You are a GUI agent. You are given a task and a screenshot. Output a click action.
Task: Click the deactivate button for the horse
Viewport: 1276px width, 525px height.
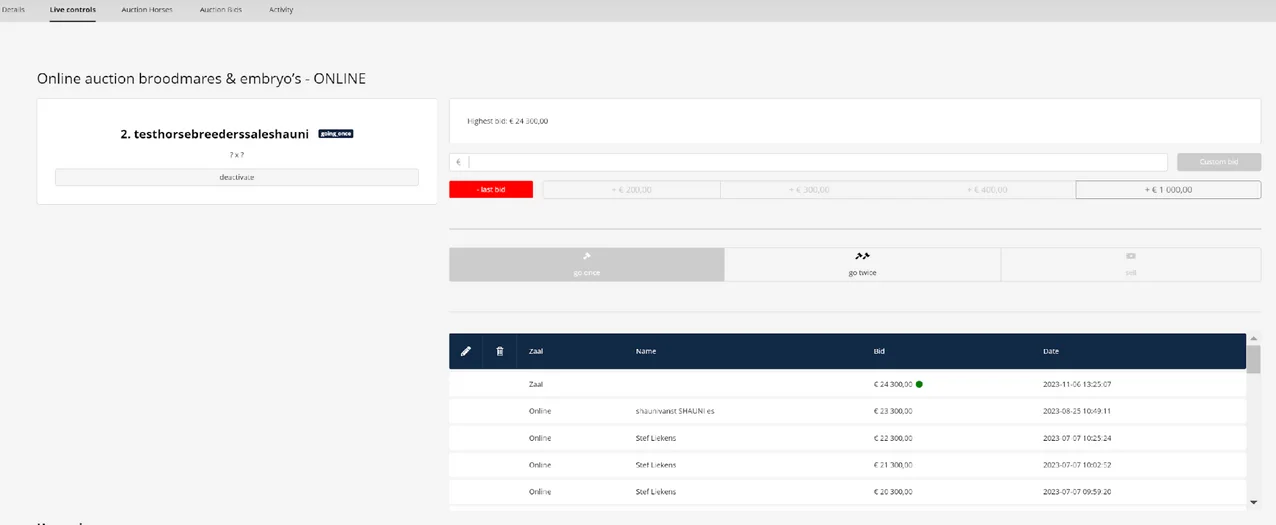237,177
